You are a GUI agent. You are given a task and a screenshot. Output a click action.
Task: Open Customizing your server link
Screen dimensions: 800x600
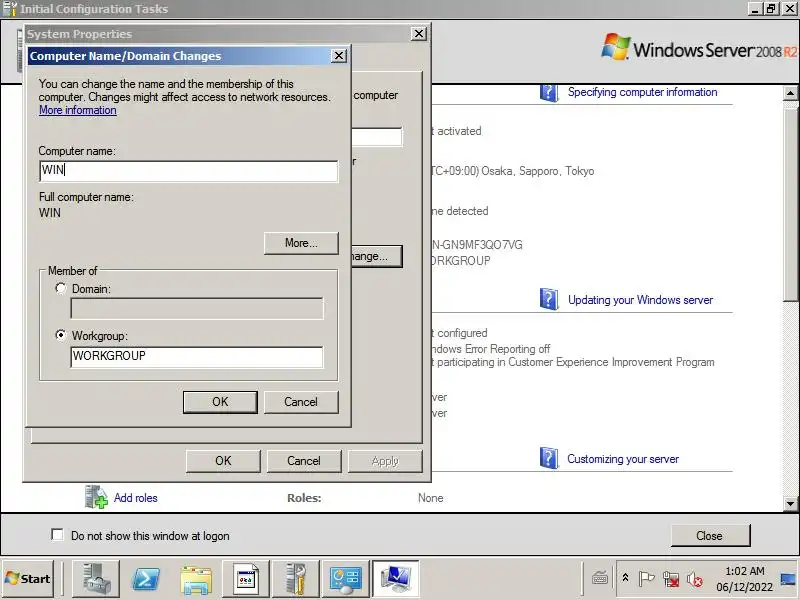point(623,459)
